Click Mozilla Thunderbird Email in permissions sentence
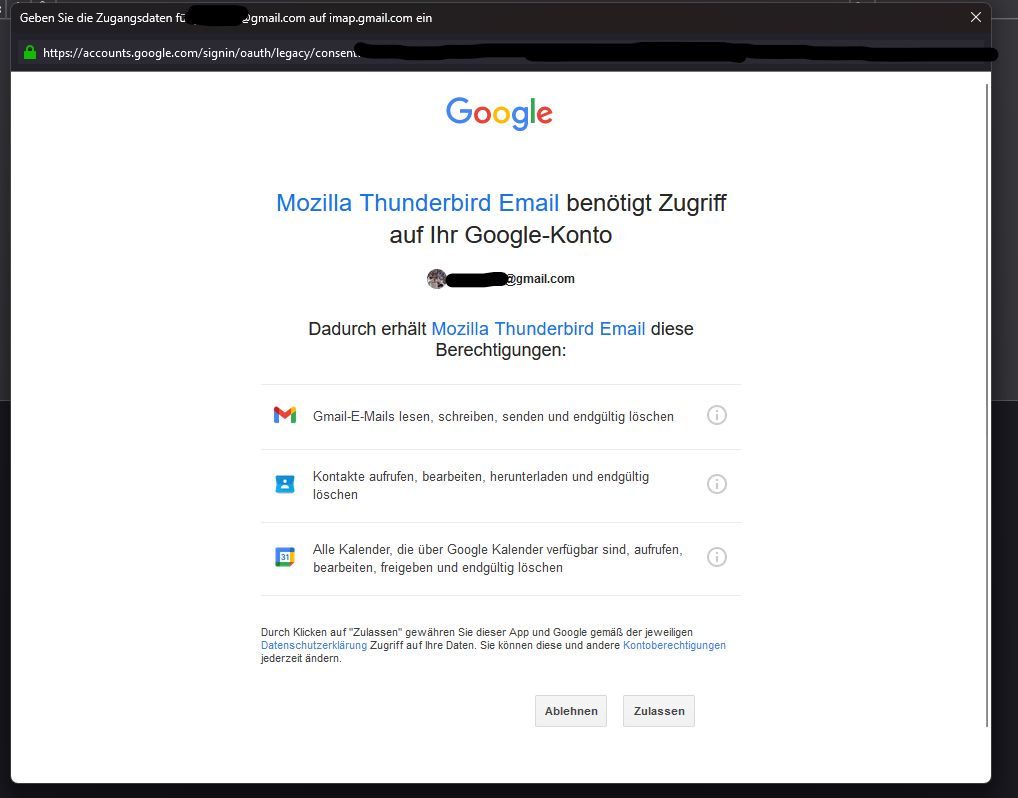This screenshot has width=1018, height=798. 538,329
